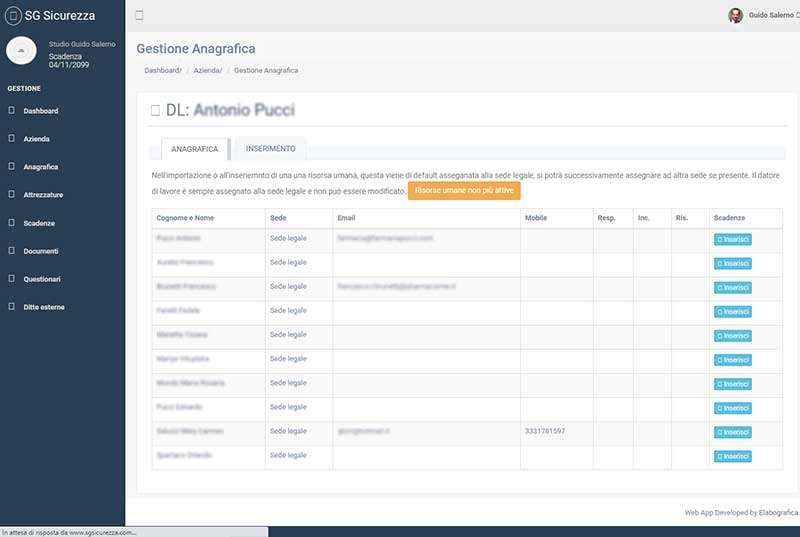Open the Anagrafica sidebar menu
The height and width of the screenshot is (537, 800).
pos(40,167)
